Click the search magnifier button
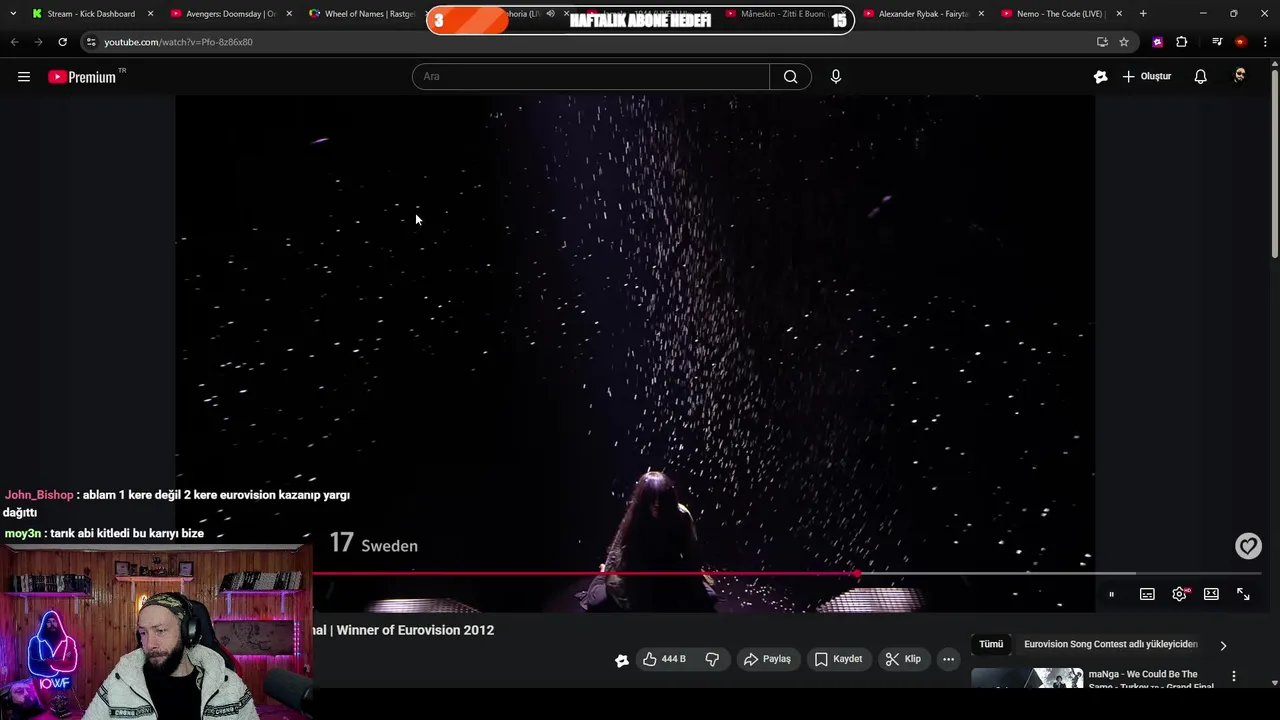The image size is (1280, 720). pyautogui.click(x=790, y=77)
